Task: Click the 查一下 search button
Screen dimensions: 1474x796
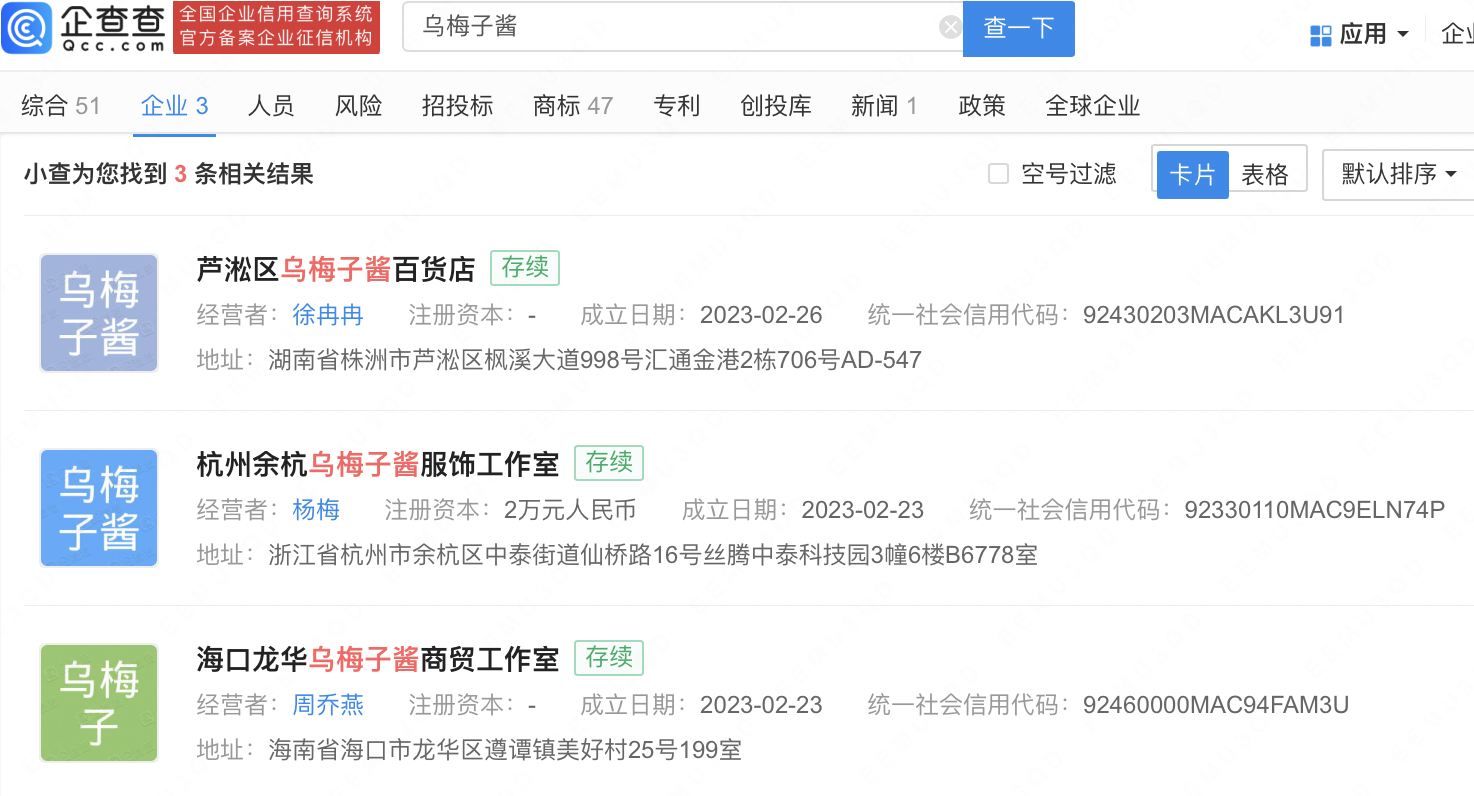Action: [1019, 28]
